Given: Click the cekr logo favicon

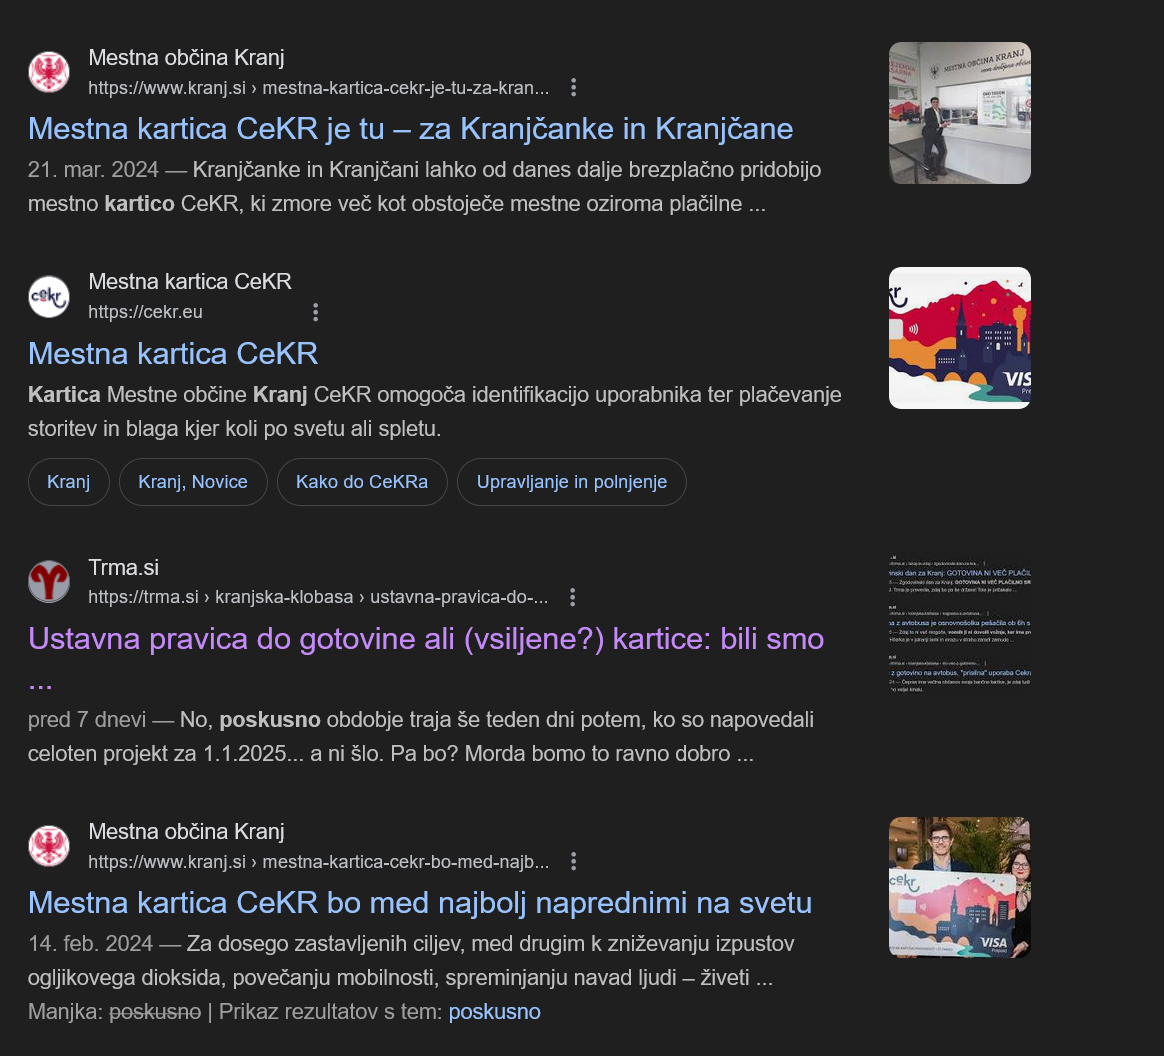Looking at the screenshot, I should [49, 297].
